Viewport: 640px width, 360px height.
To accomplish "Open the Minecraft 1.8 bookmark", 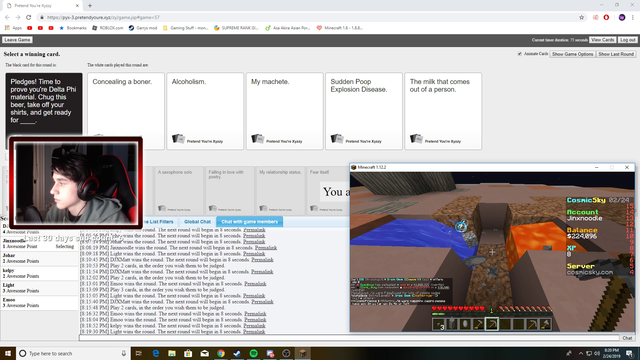I will pos(340,28).
